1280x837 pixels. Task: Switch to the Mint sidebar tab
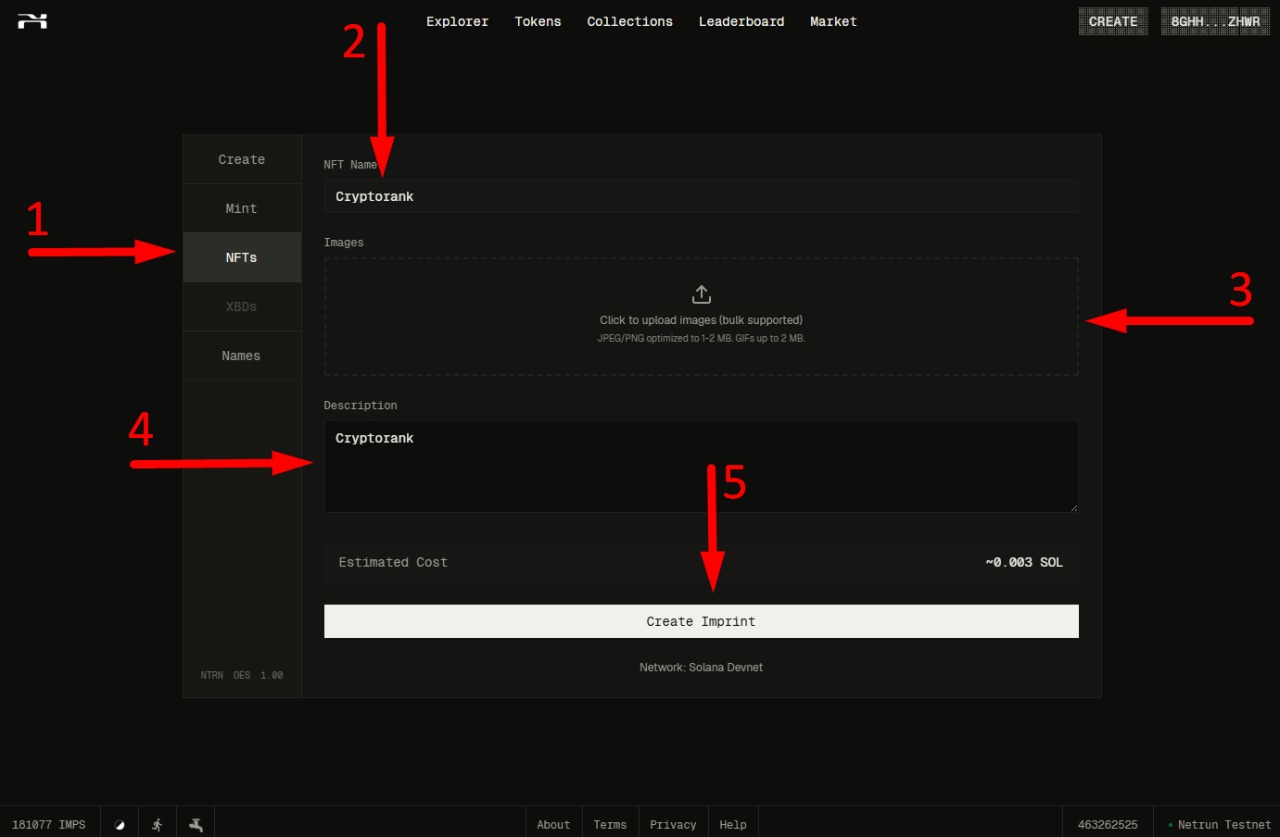(242, 208)
